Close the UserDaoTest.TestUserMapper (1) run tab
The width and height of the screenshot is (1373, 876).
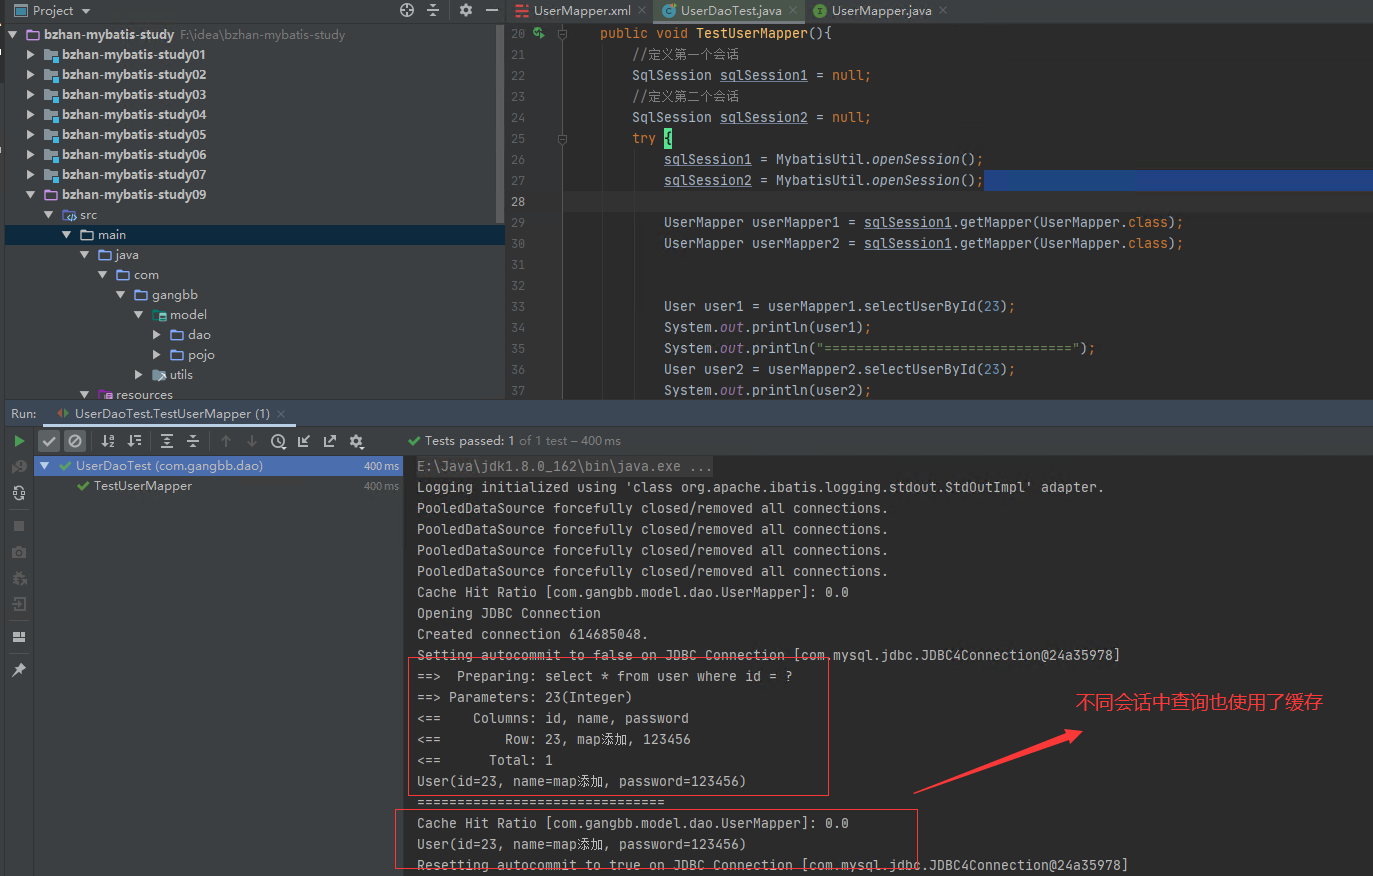281,413
